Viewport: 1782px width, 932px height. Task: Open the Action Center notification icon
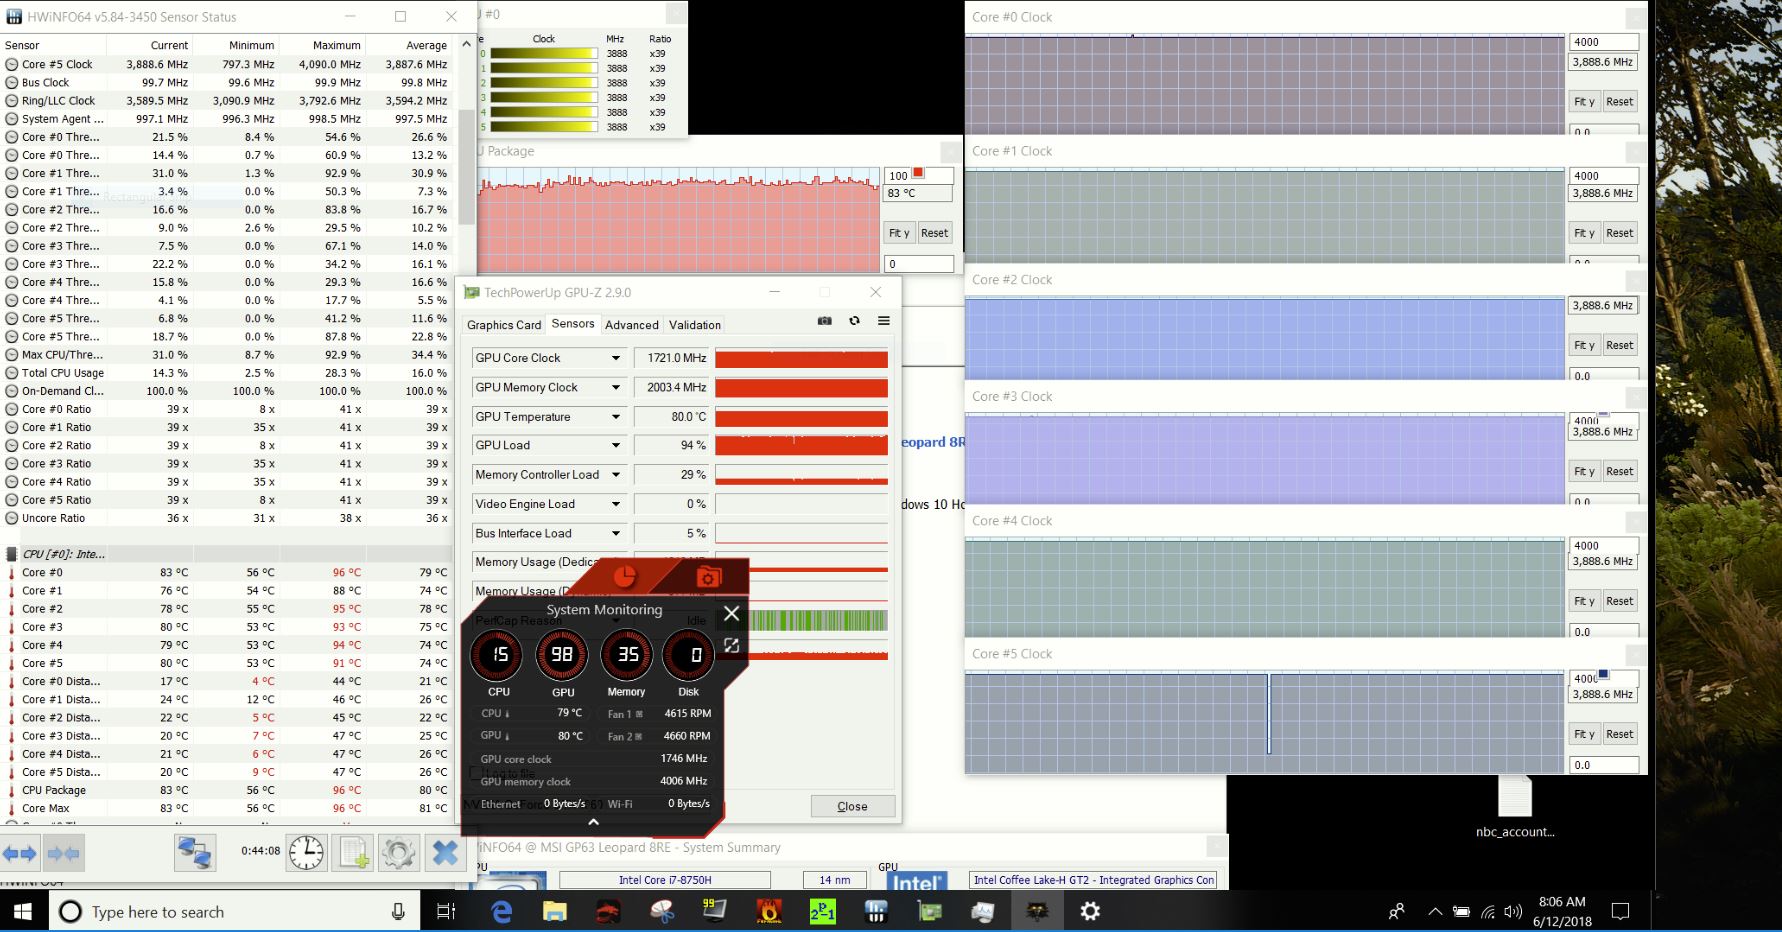tap(1620, 911)
